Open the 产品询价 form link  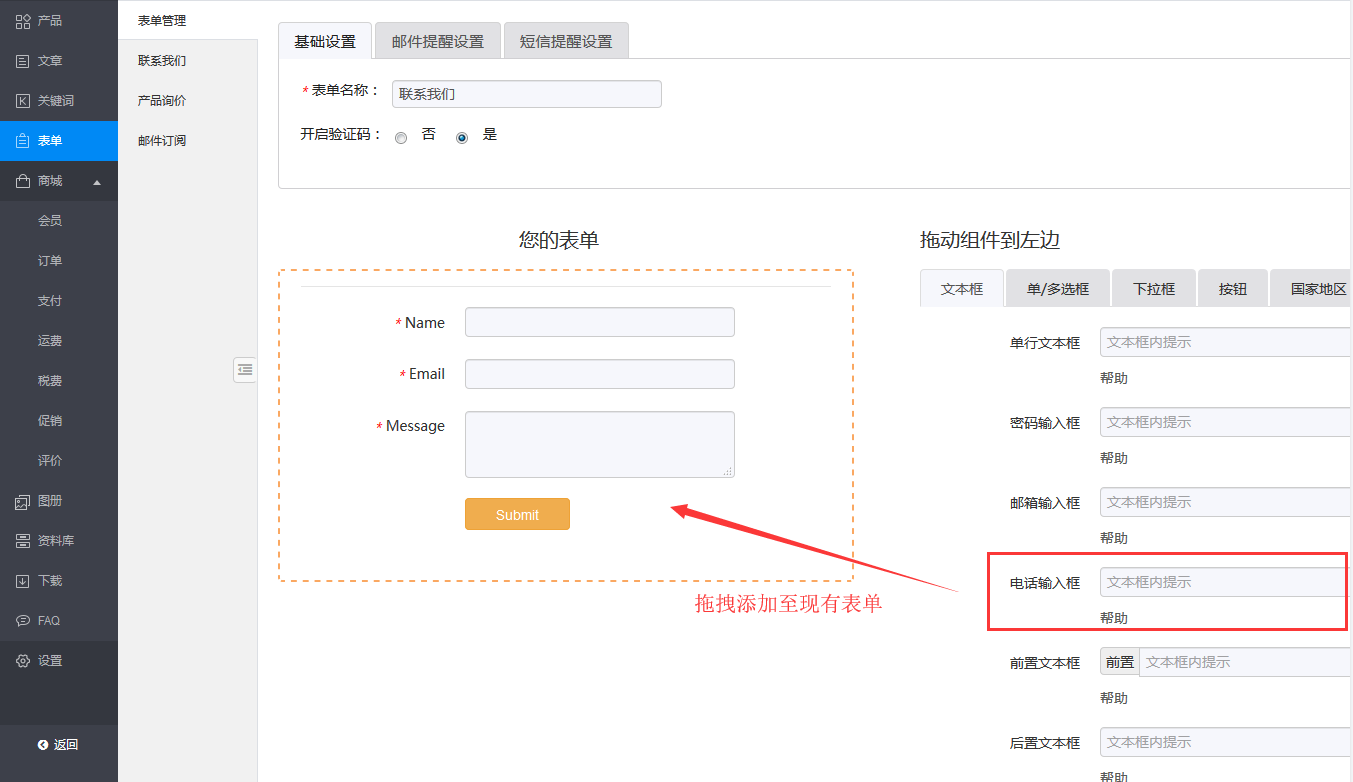click(x=162, y=101)
